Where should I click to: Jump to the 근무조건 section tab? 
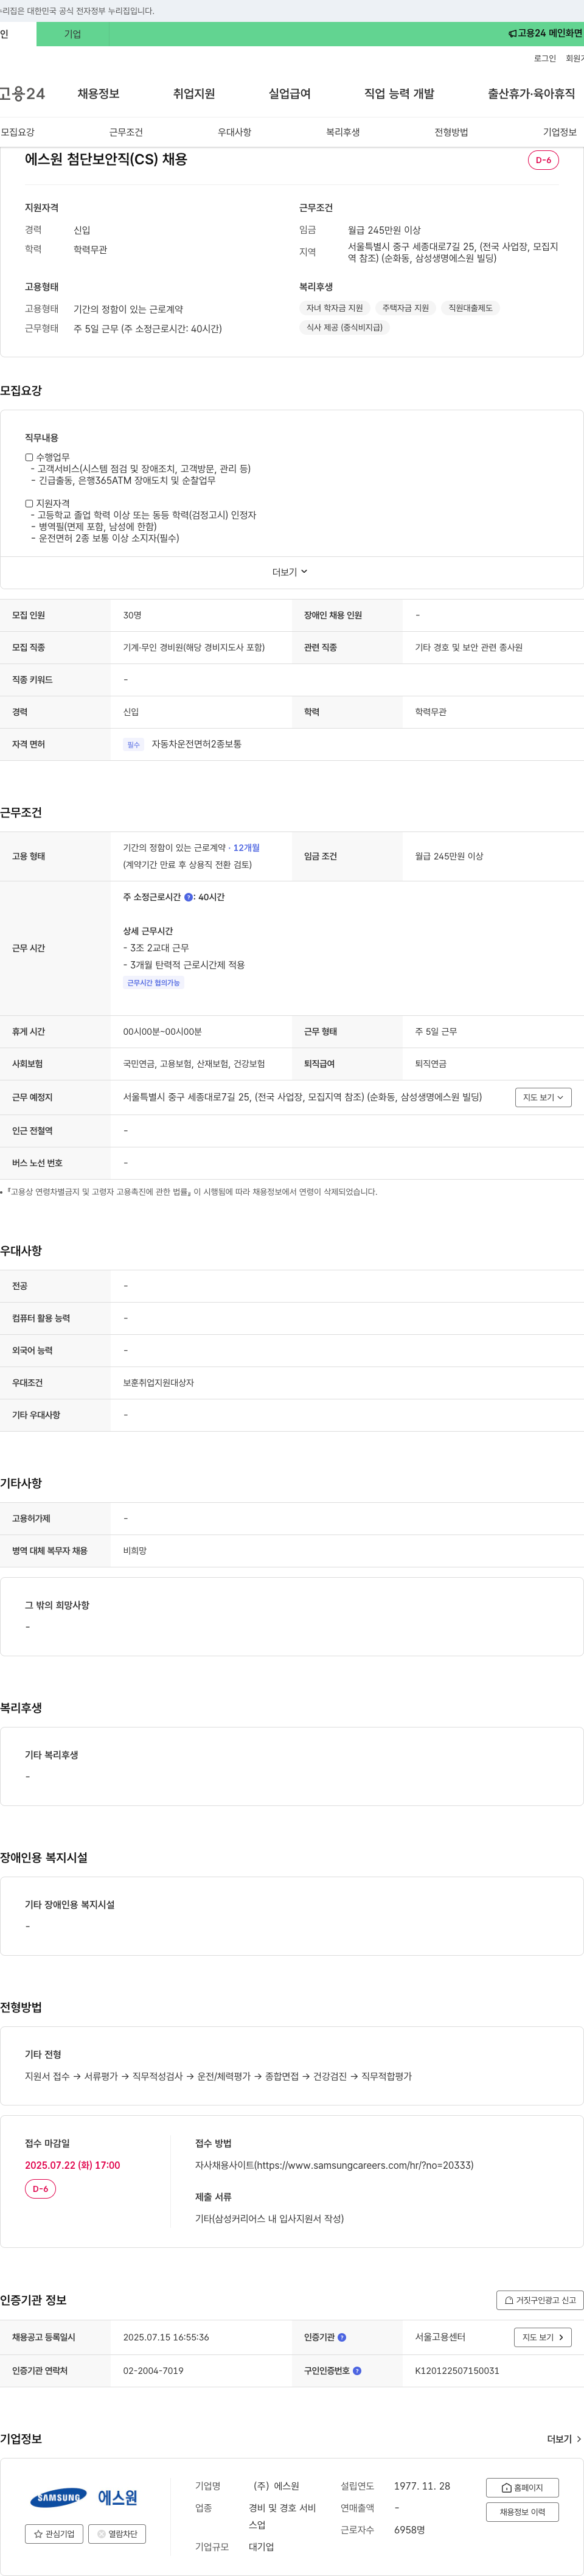[126, 132]
